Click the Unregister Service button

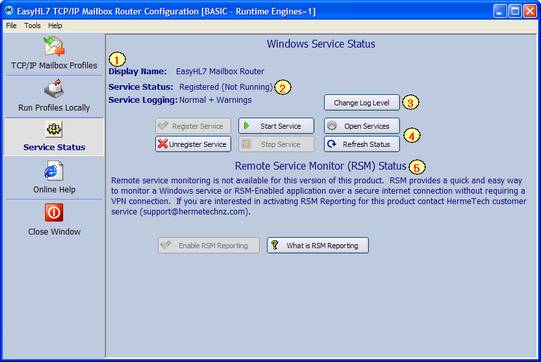pyautogui.click(x=193, y=144)
